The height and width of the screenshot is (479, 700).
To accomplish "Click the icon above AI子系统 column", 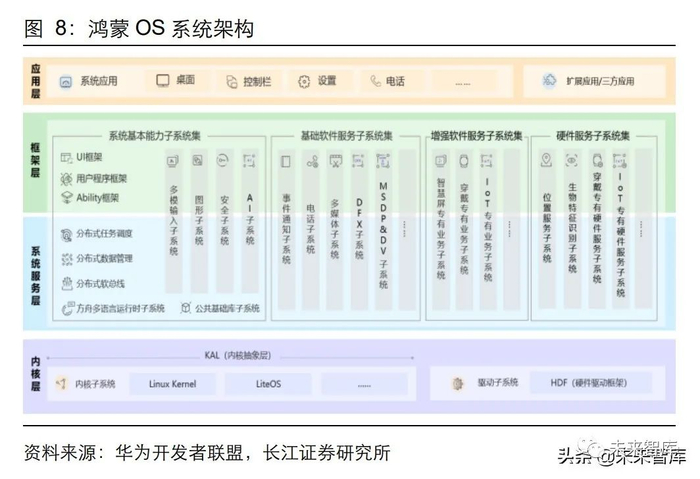I will [x=249, y=161].
